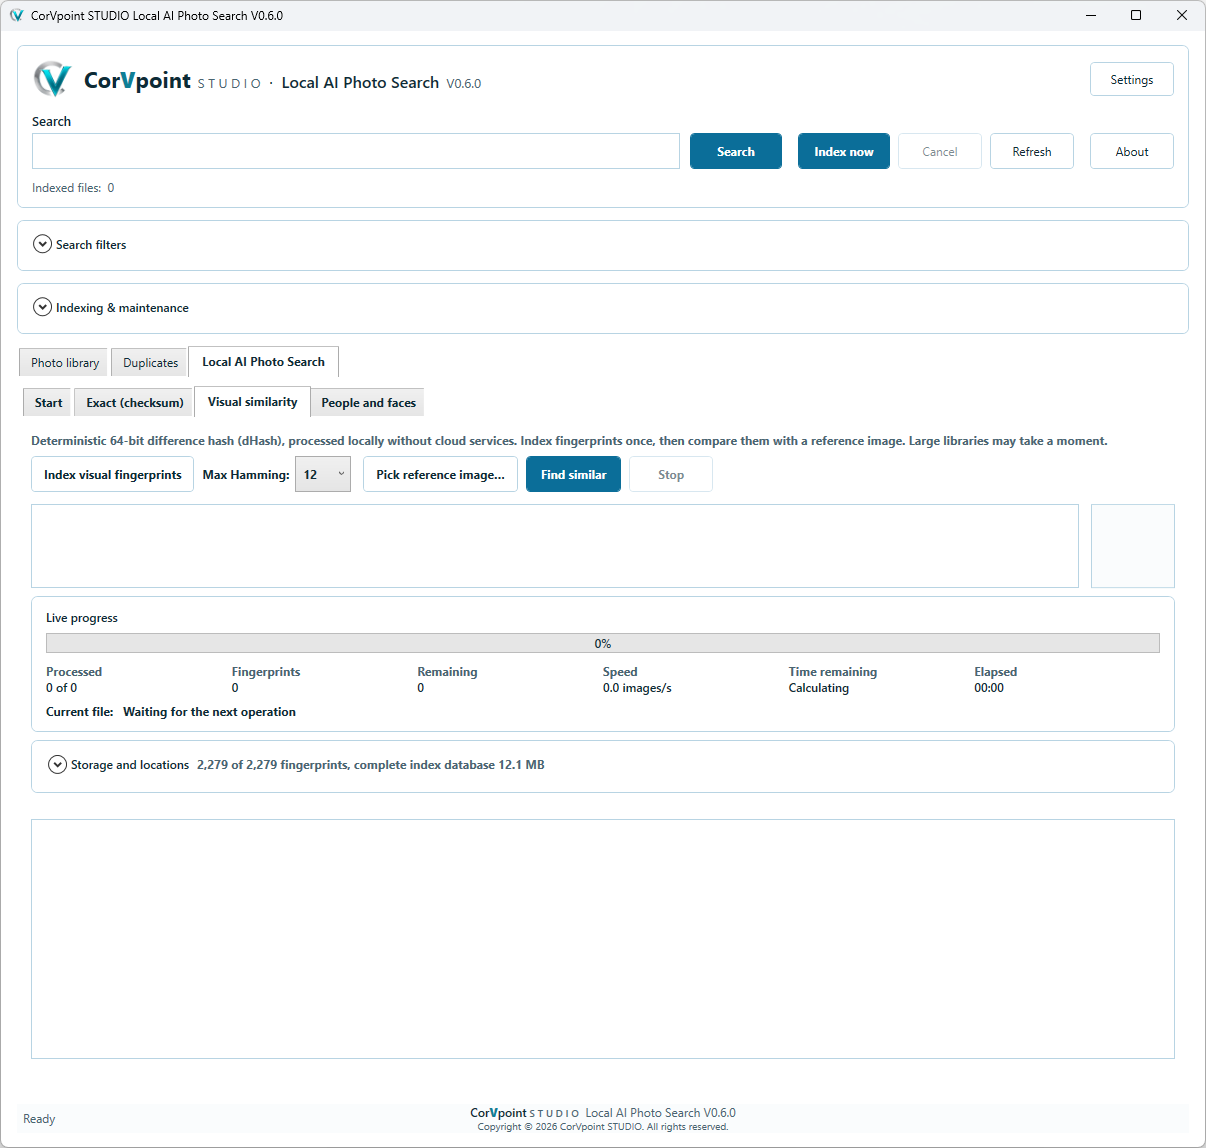The width and height of the screenshot is (1206, 1148).
Task: Click Index visual fingerprints
Action: (x=113, y=474)
